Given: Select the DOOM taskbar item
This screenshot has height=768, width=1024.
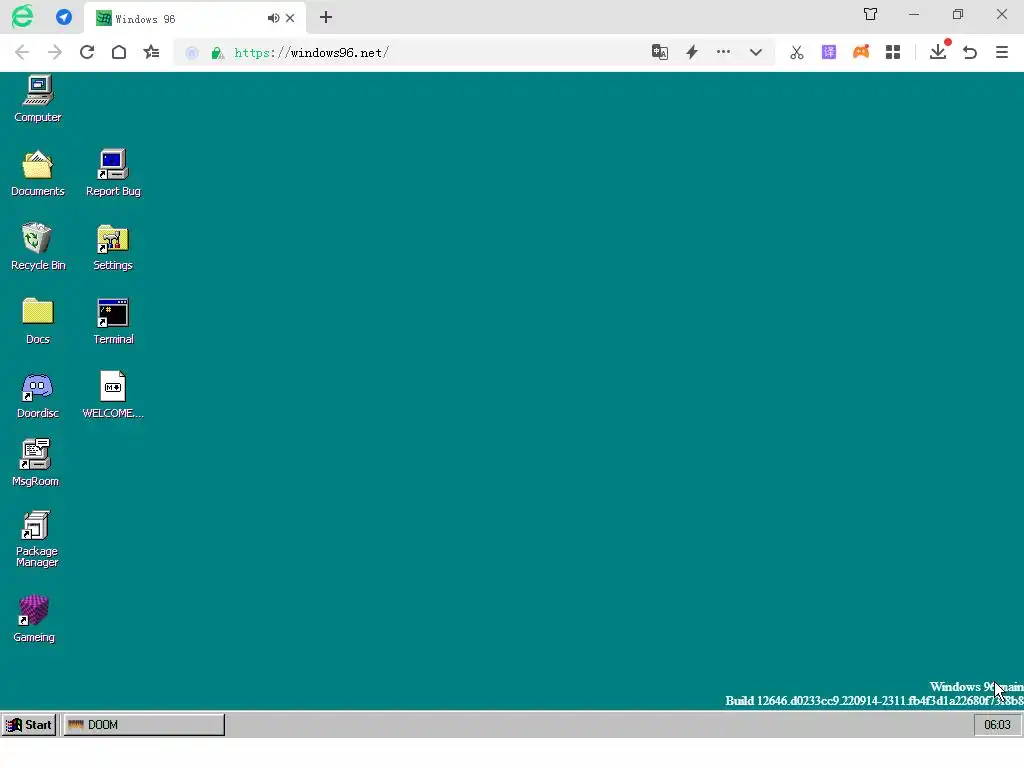Looking at the screenshot, I should point(144,725).
